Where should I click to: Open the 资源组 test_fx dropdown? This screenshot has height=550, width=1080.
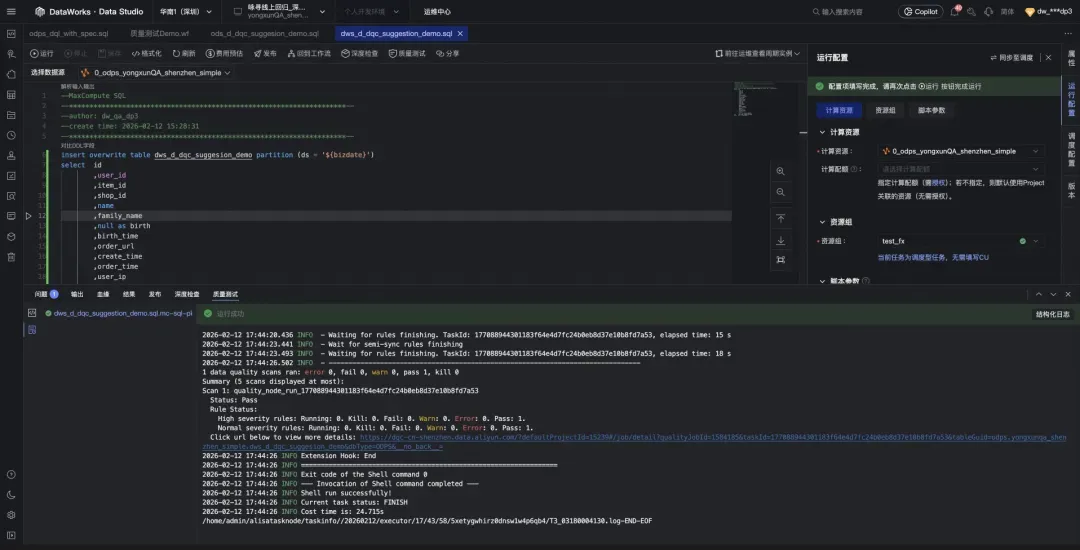tap(962, 241)
